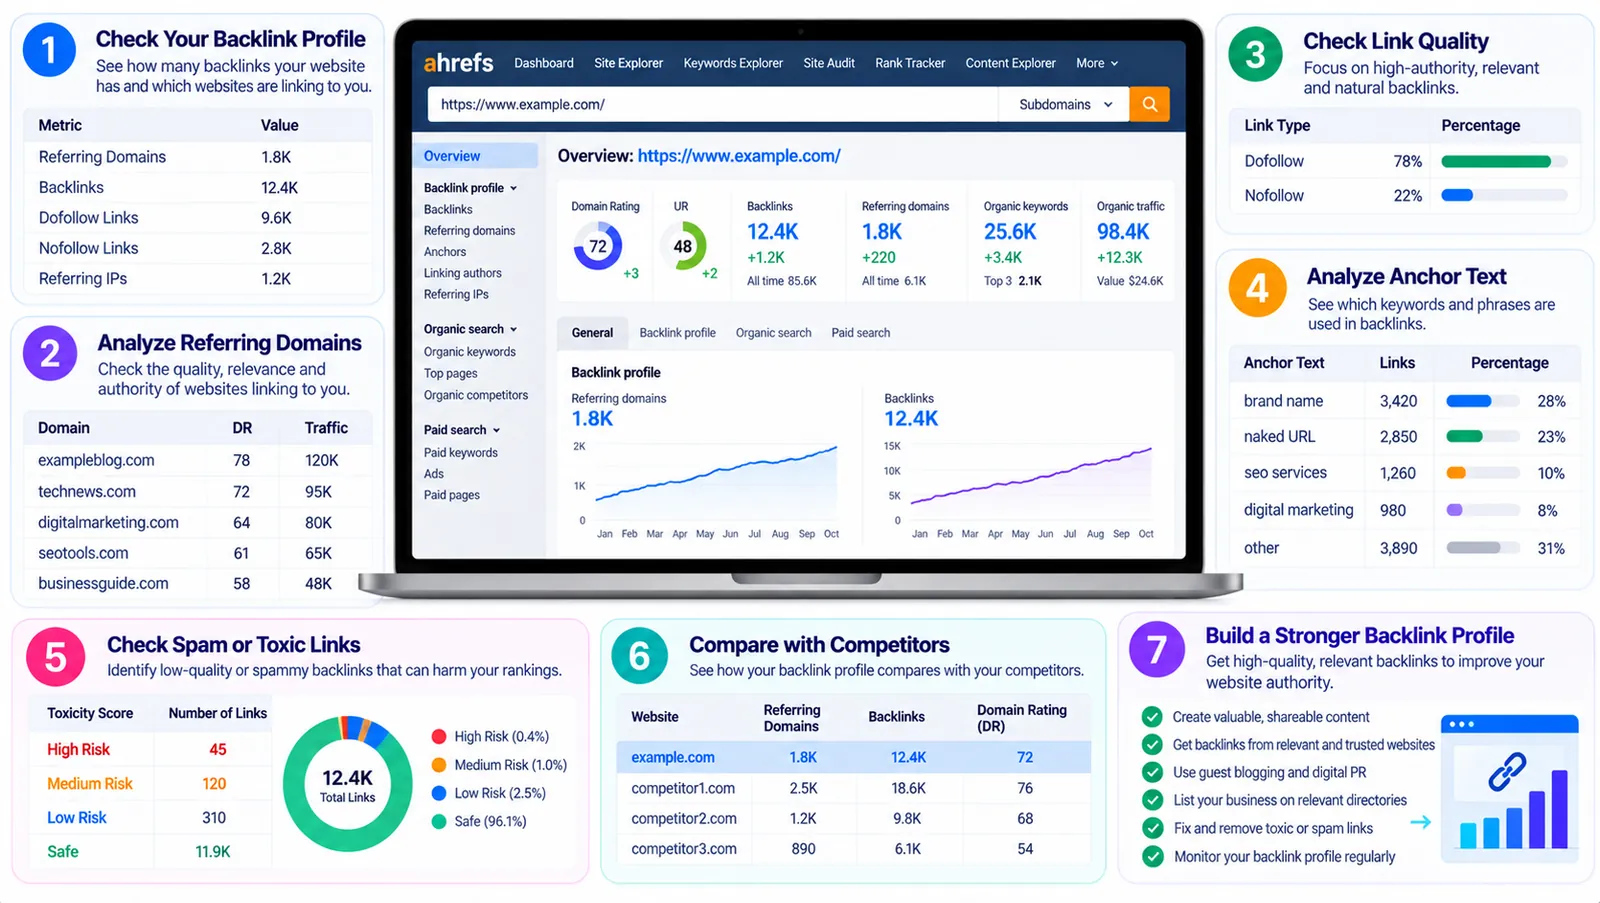Viewport: 1600px width, 903px height.
Task: Click the checkmark beside Fix and remove toxic links
Action: point(1153,828)
